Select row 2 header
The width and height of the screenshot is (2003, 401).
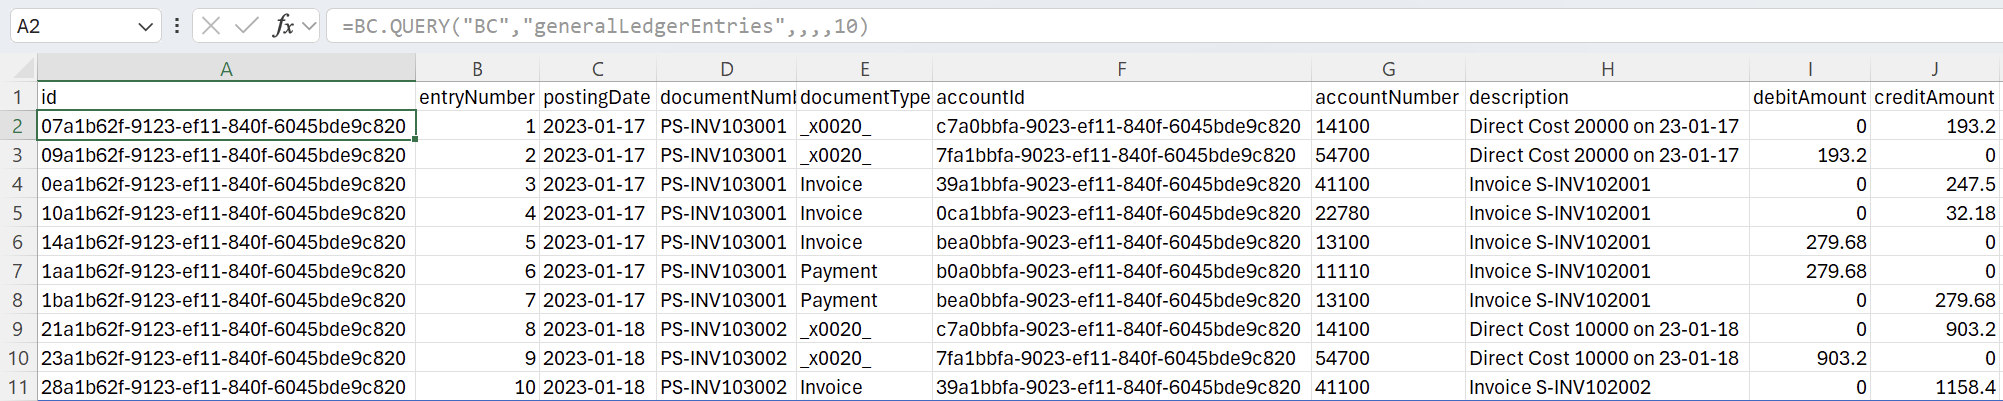tap(18, 126)
